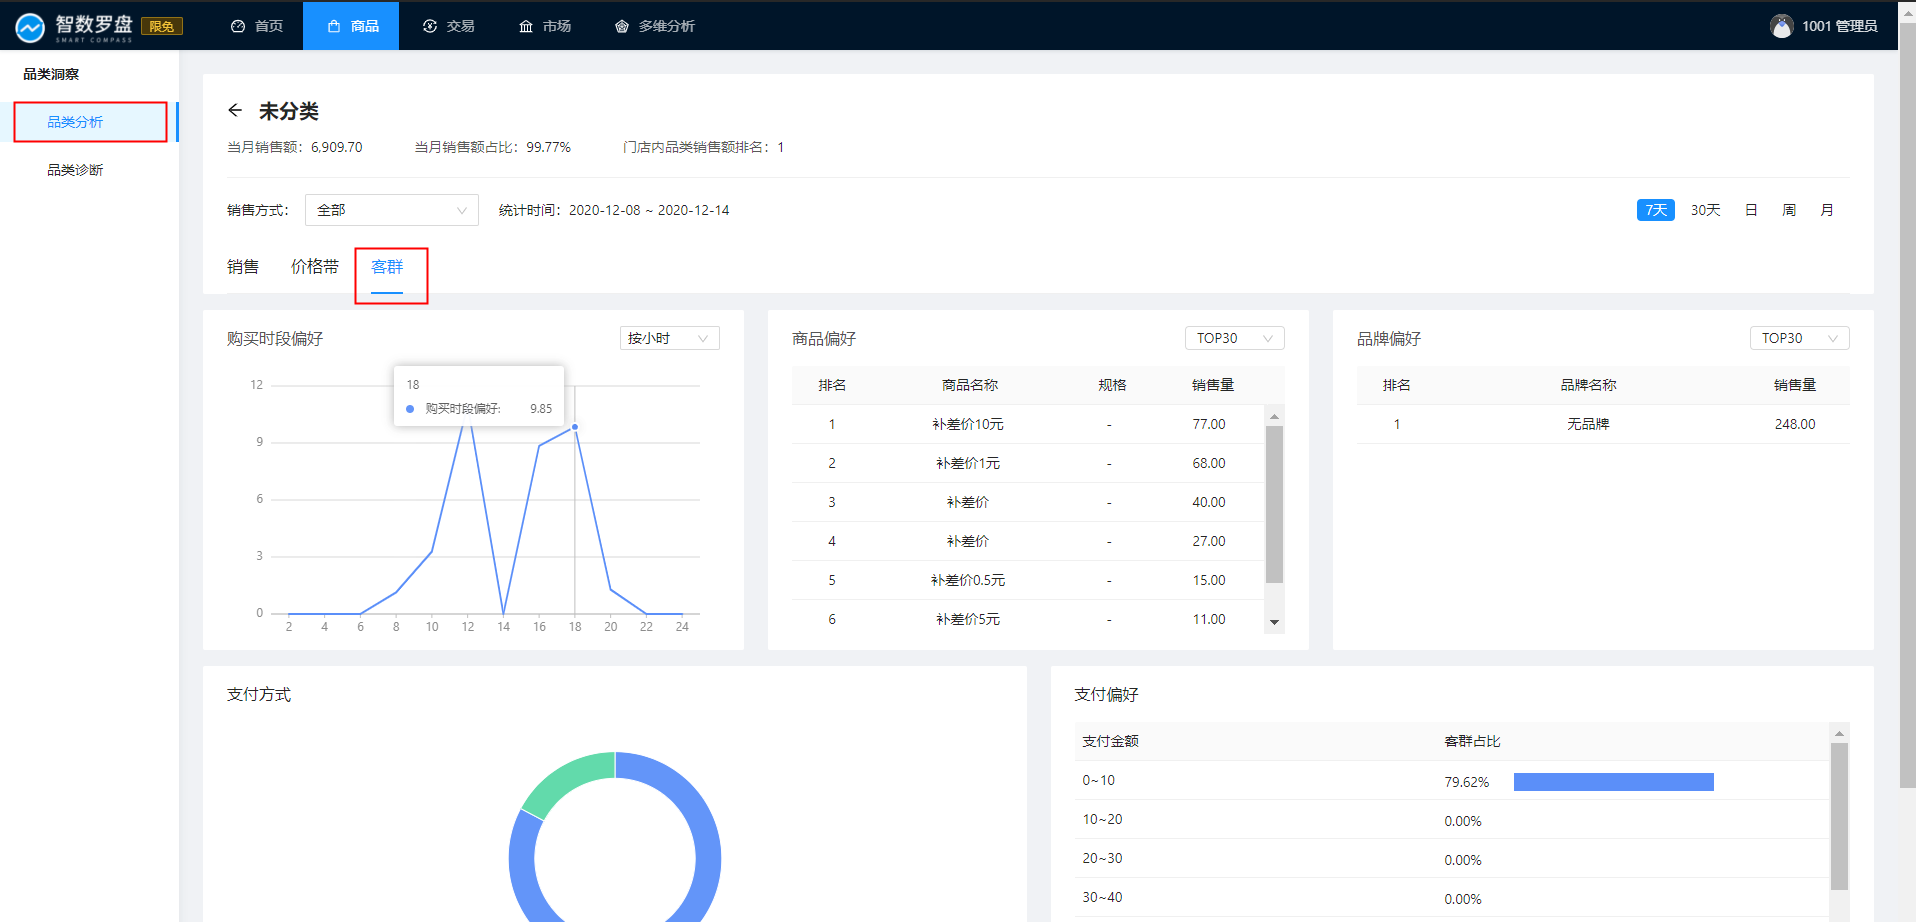Image resolution: width=1916 pixels, height=922 pixels.
Task: Click the 市场 market nav icon
Action: tap(526, 26)
